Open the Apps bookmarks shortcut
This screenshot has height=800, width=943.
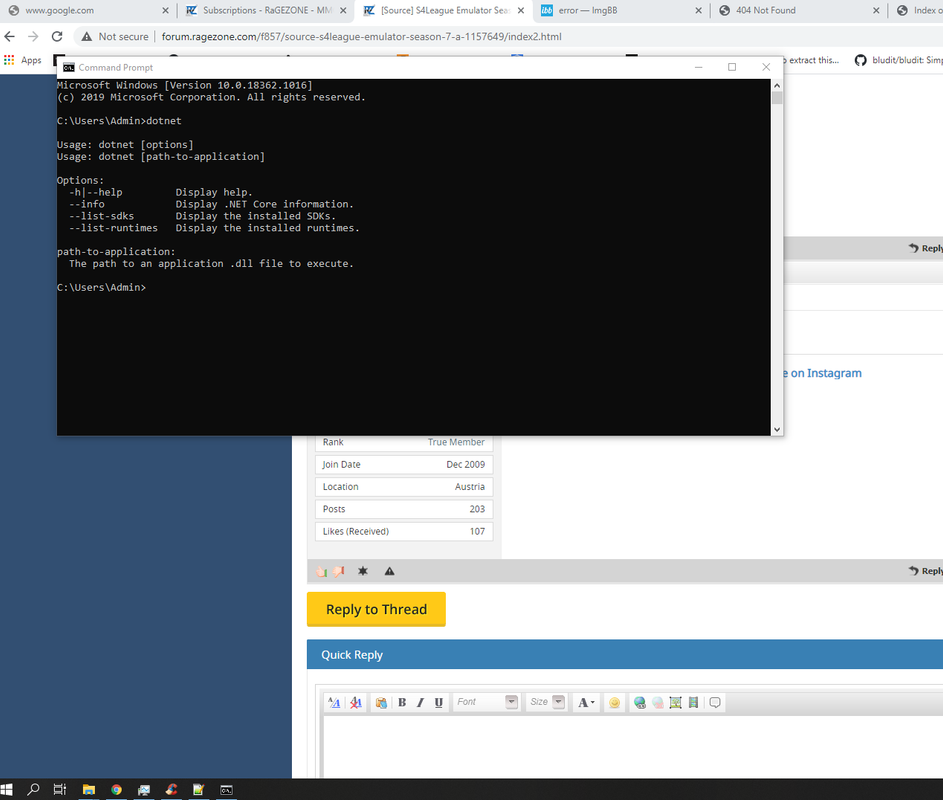coord(22,60)
